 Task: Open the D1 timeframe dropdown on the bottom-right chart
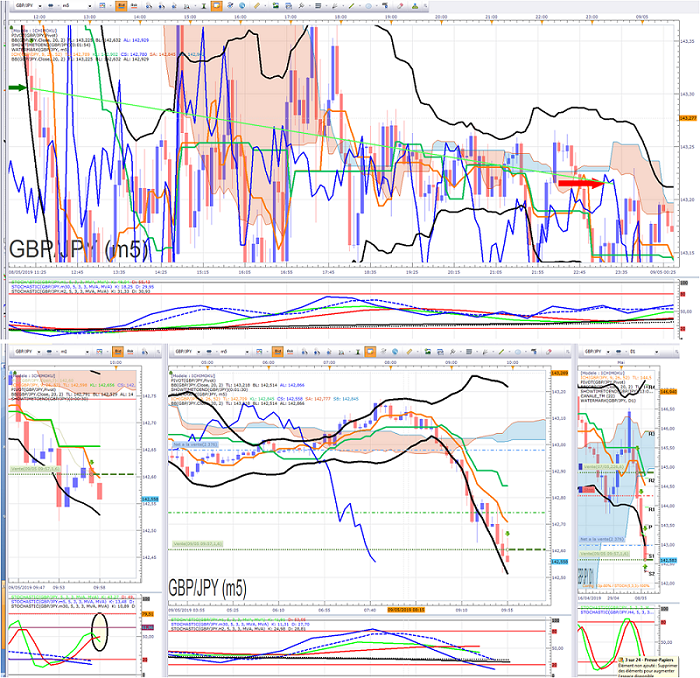click(x=643, y=352)
